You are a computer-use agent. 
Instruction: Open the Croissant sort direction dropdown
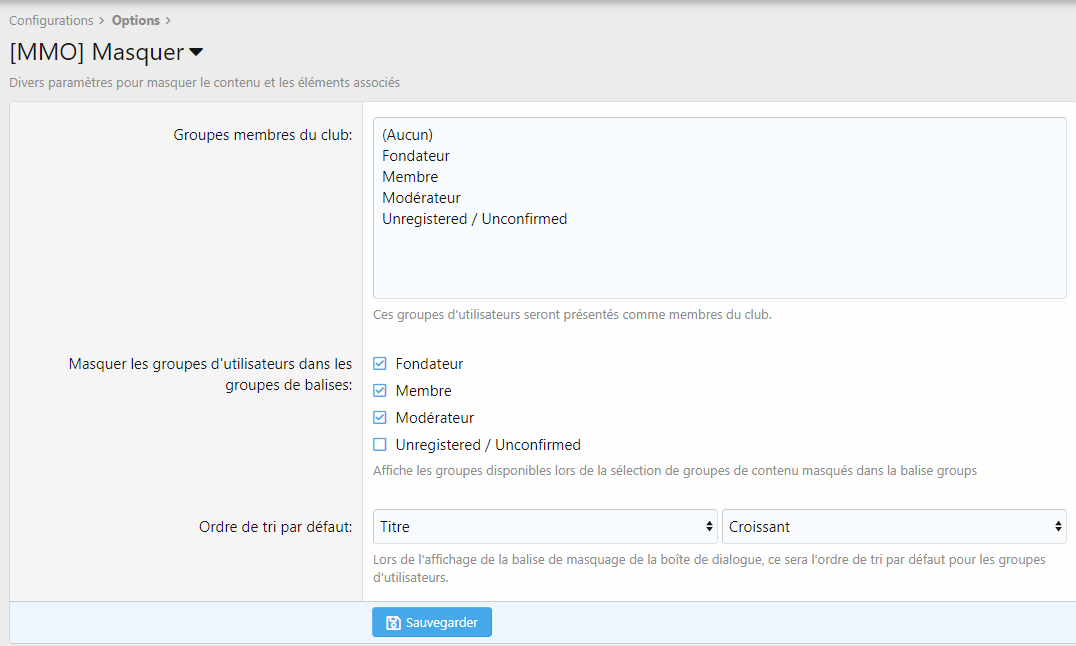click(894, 527)
